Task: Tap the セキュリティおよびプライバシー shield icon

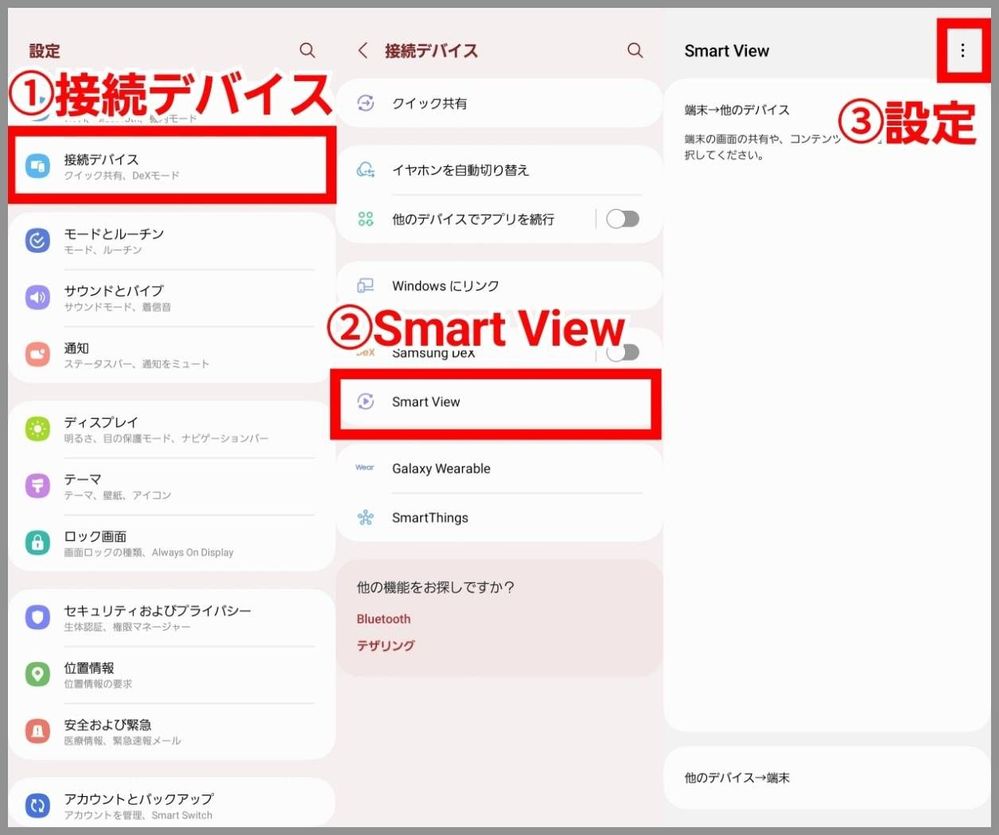Action: (x=38, y=617)
